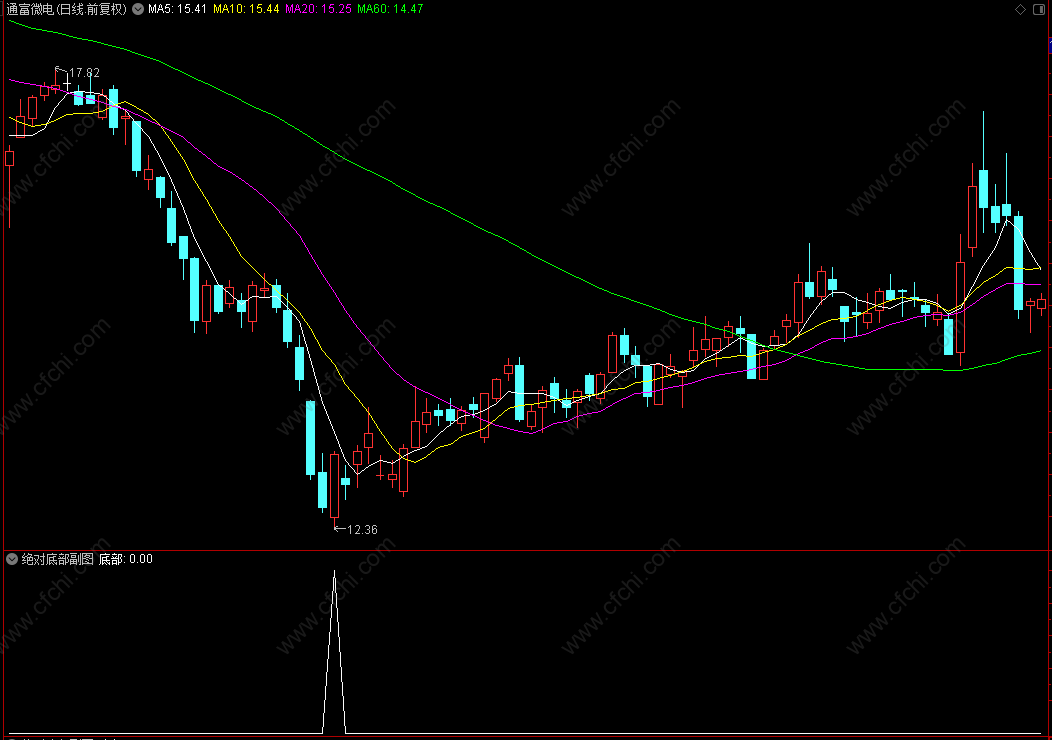Click the 绝对底部副图 indicator name
The width and height of the screenshot is (1052, 740).
tap(58, 559)
